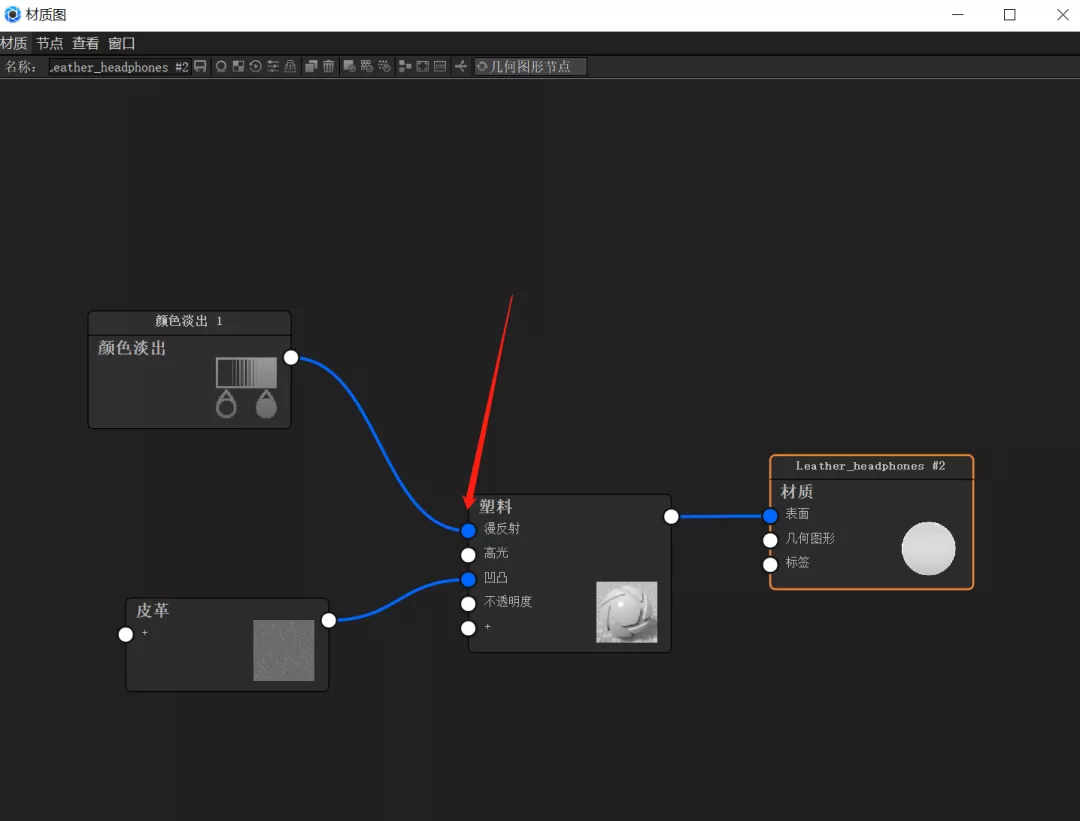Click the 漫反射 input socket on 塑料 node
Screen dimensions: 1080x821
(468, 530)
